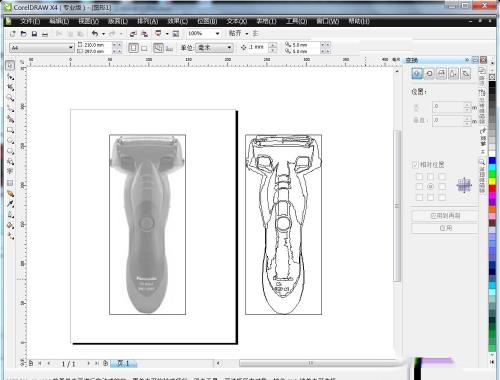Check the top-left anchor box
This screenshot has height=380, width=500.
coord(419,177)
